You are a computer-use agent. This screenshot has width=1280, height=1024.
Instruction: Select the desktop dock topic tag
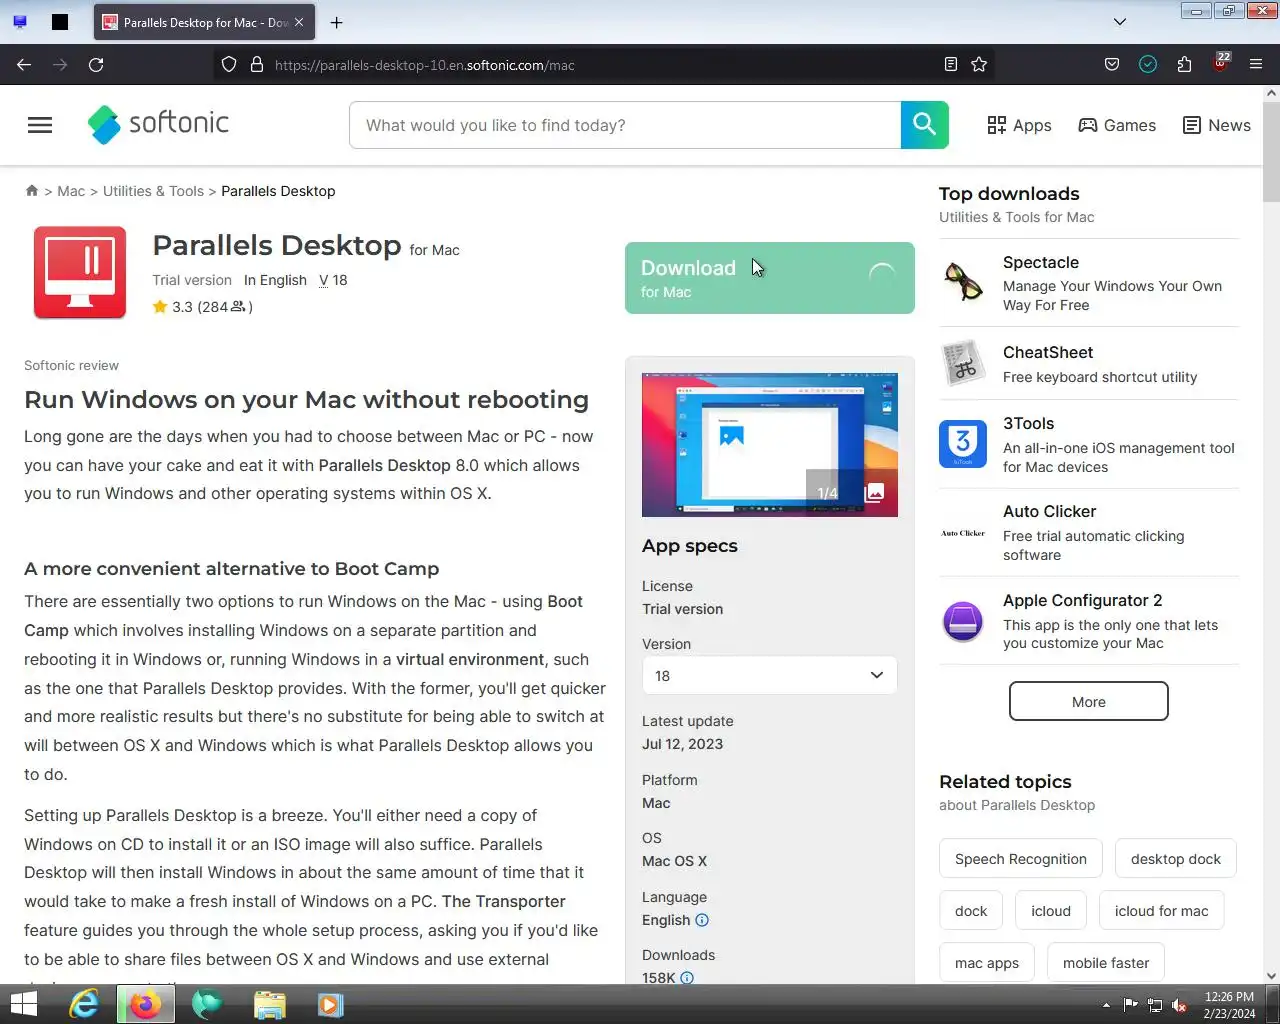point(1176,859)
